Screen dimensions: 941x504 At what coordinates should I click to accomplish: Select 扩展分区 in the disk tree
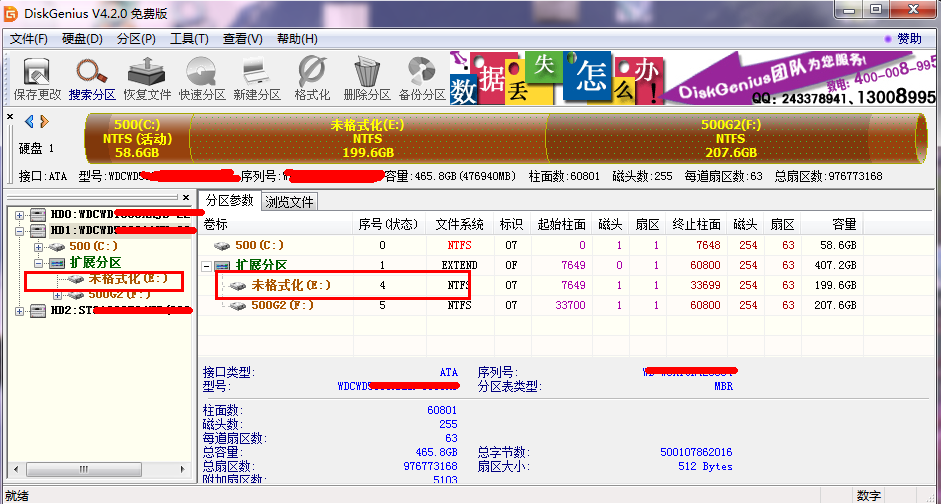[95, 263]
